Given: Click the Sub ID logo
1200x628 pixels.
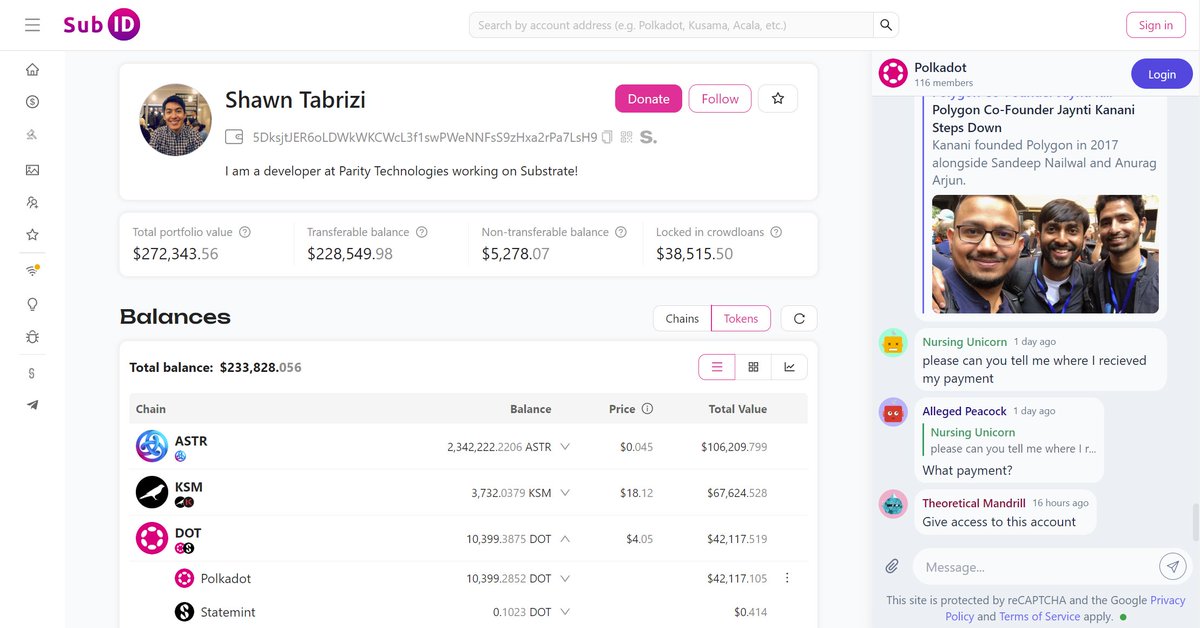Looking at the screenshot, I should coord(101,25).
